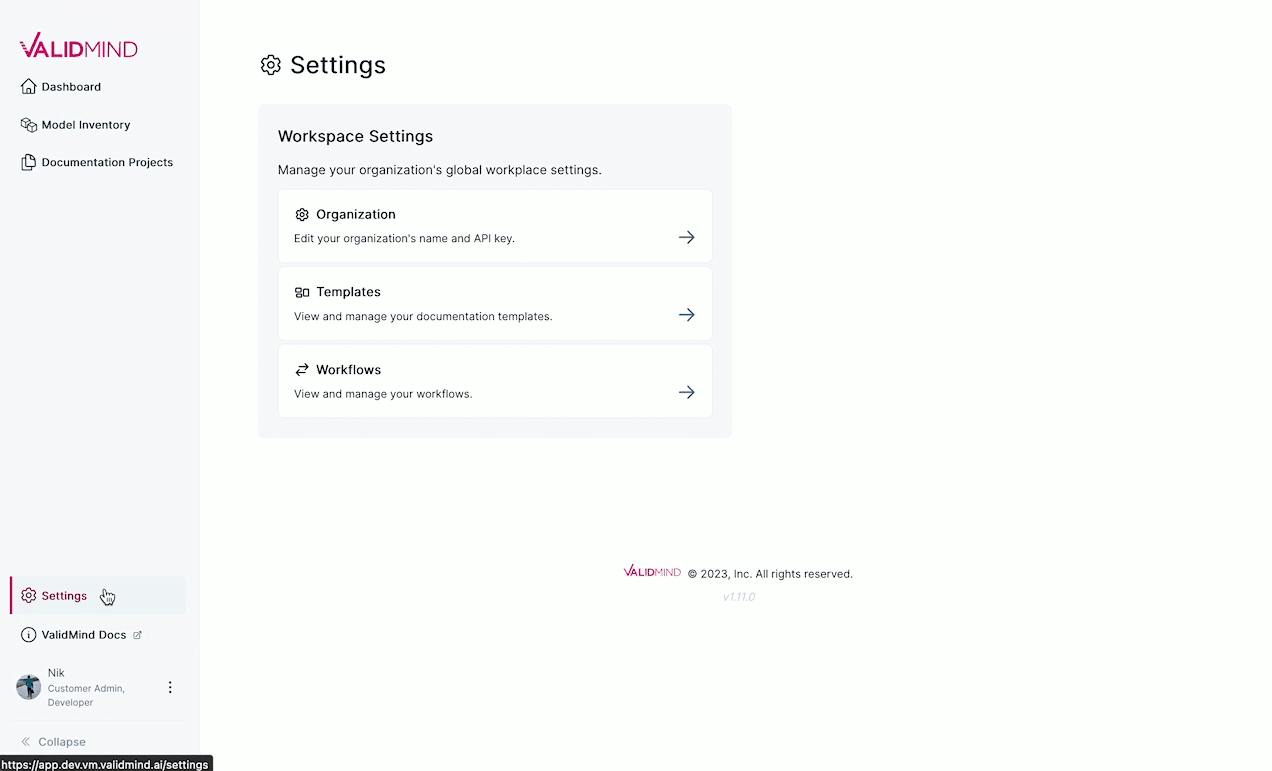Screen dimensions: 1272x771
Task: Open Documentation Projects via its document icon
Action: 28,161
